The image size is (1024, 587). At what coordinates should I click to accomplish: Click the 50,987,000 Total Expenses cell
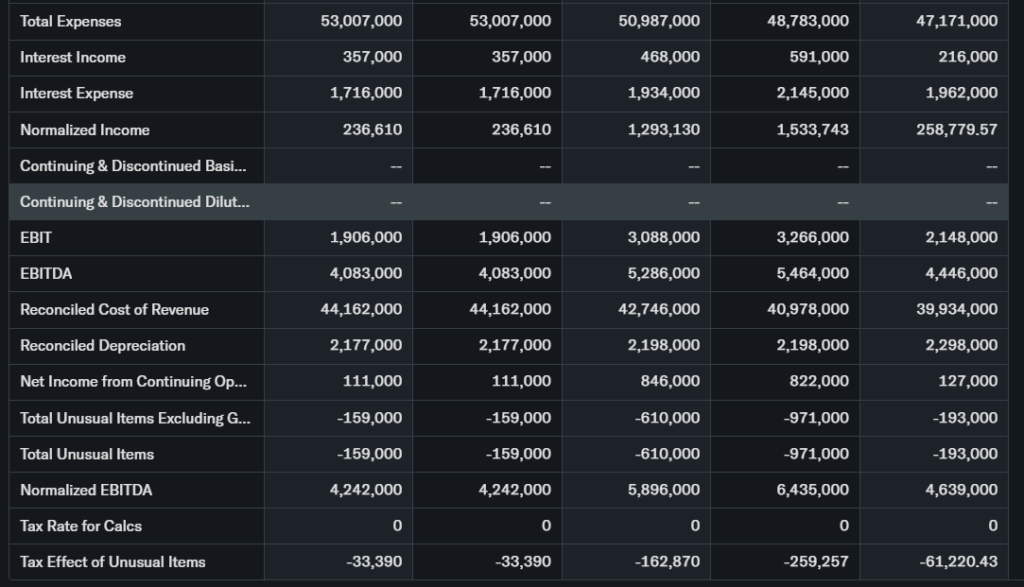(658, 21)
